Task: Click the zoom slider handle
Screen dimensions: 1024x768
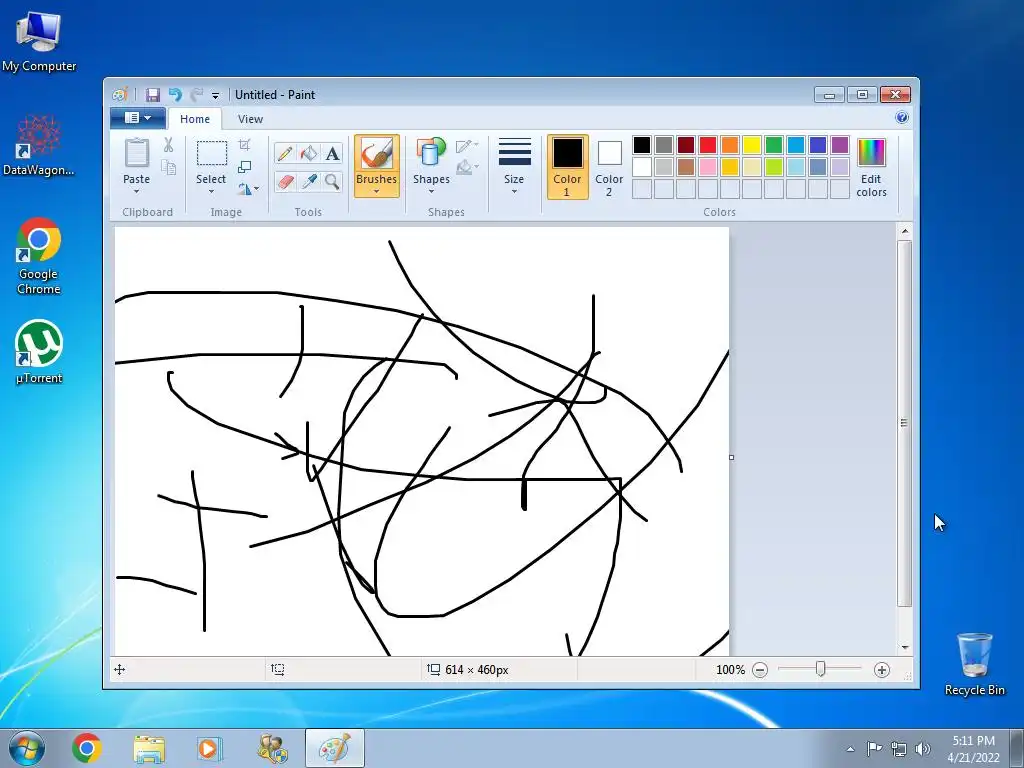Action: 820,669
